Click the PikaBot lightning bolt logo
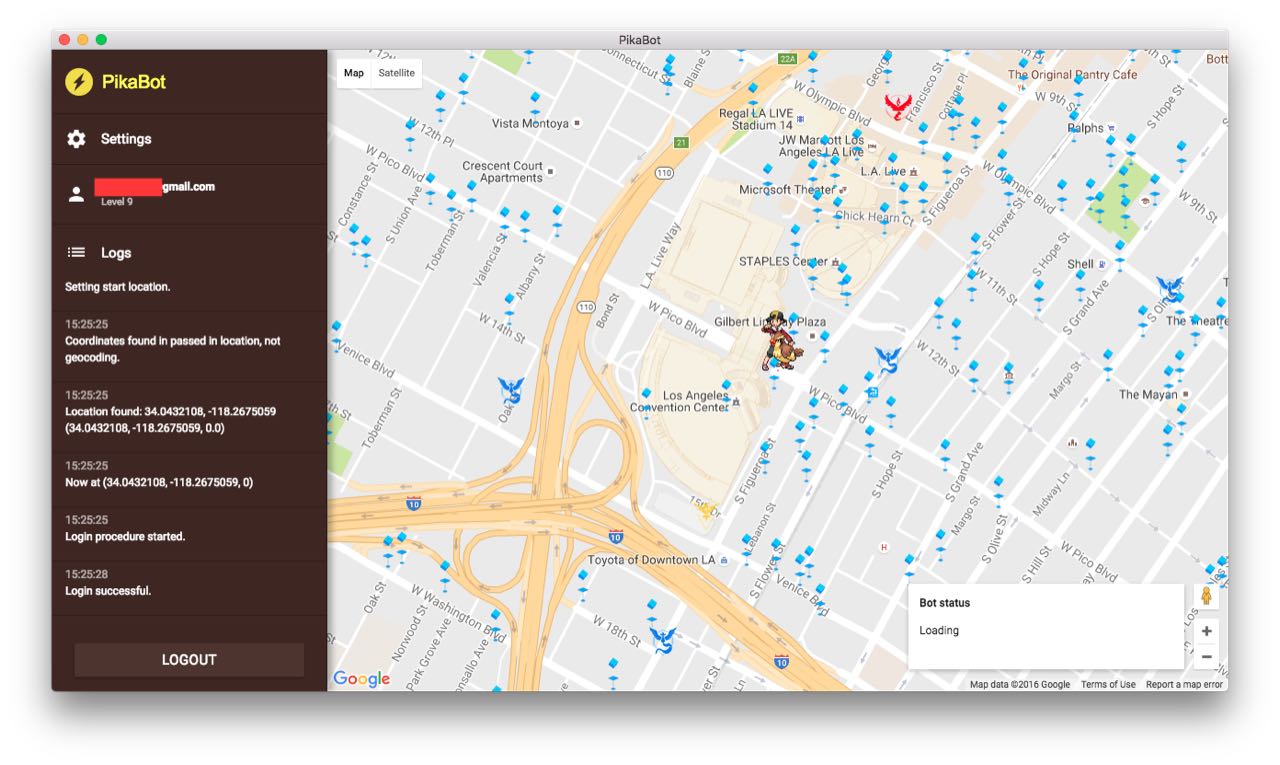The width and height of the screenshot is (1280, 765). 79,82
